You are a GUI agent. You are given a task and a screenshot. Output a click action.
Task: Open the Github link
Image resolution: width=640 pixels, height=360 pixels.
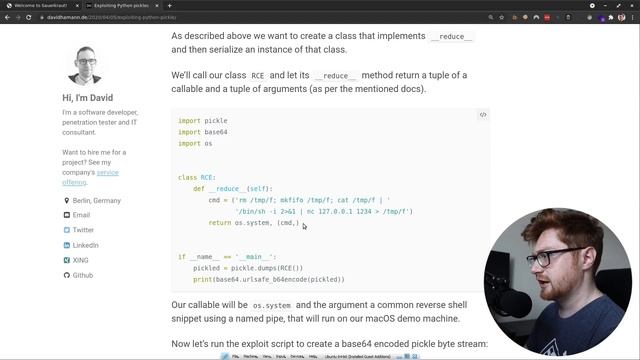83,275
